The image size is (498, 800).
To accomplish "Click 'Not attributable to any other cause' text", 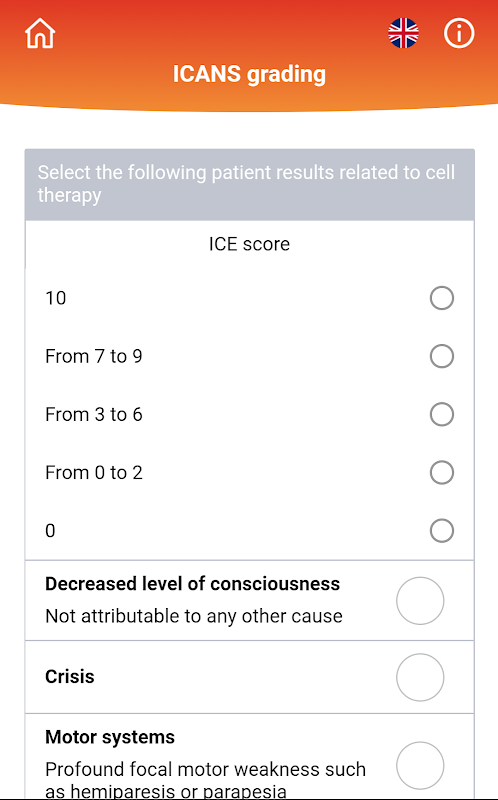I will click(x=194, y=616).
